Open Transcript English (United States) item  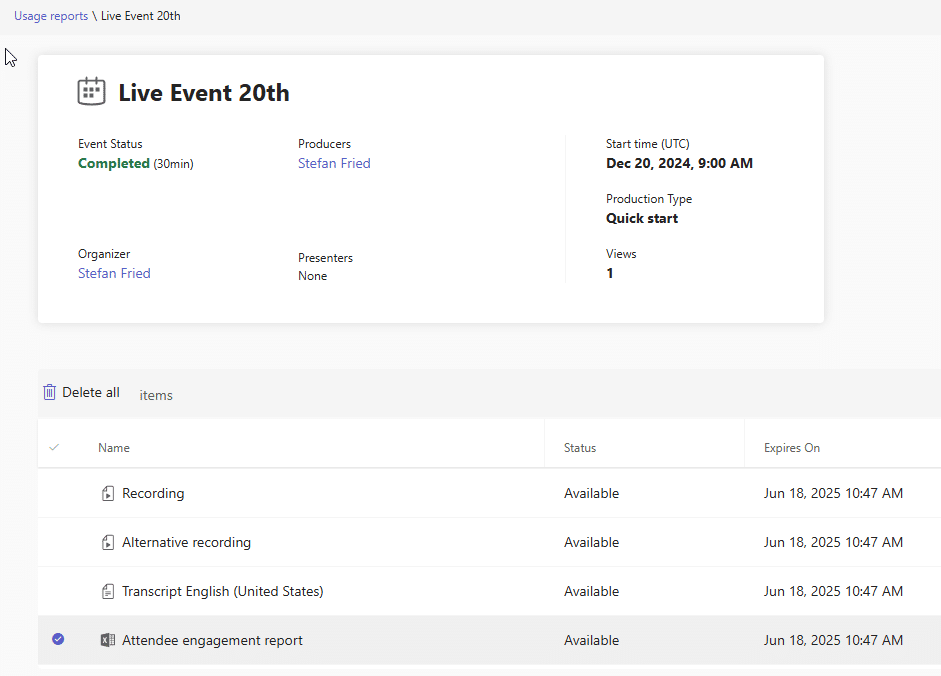point(222,592)
